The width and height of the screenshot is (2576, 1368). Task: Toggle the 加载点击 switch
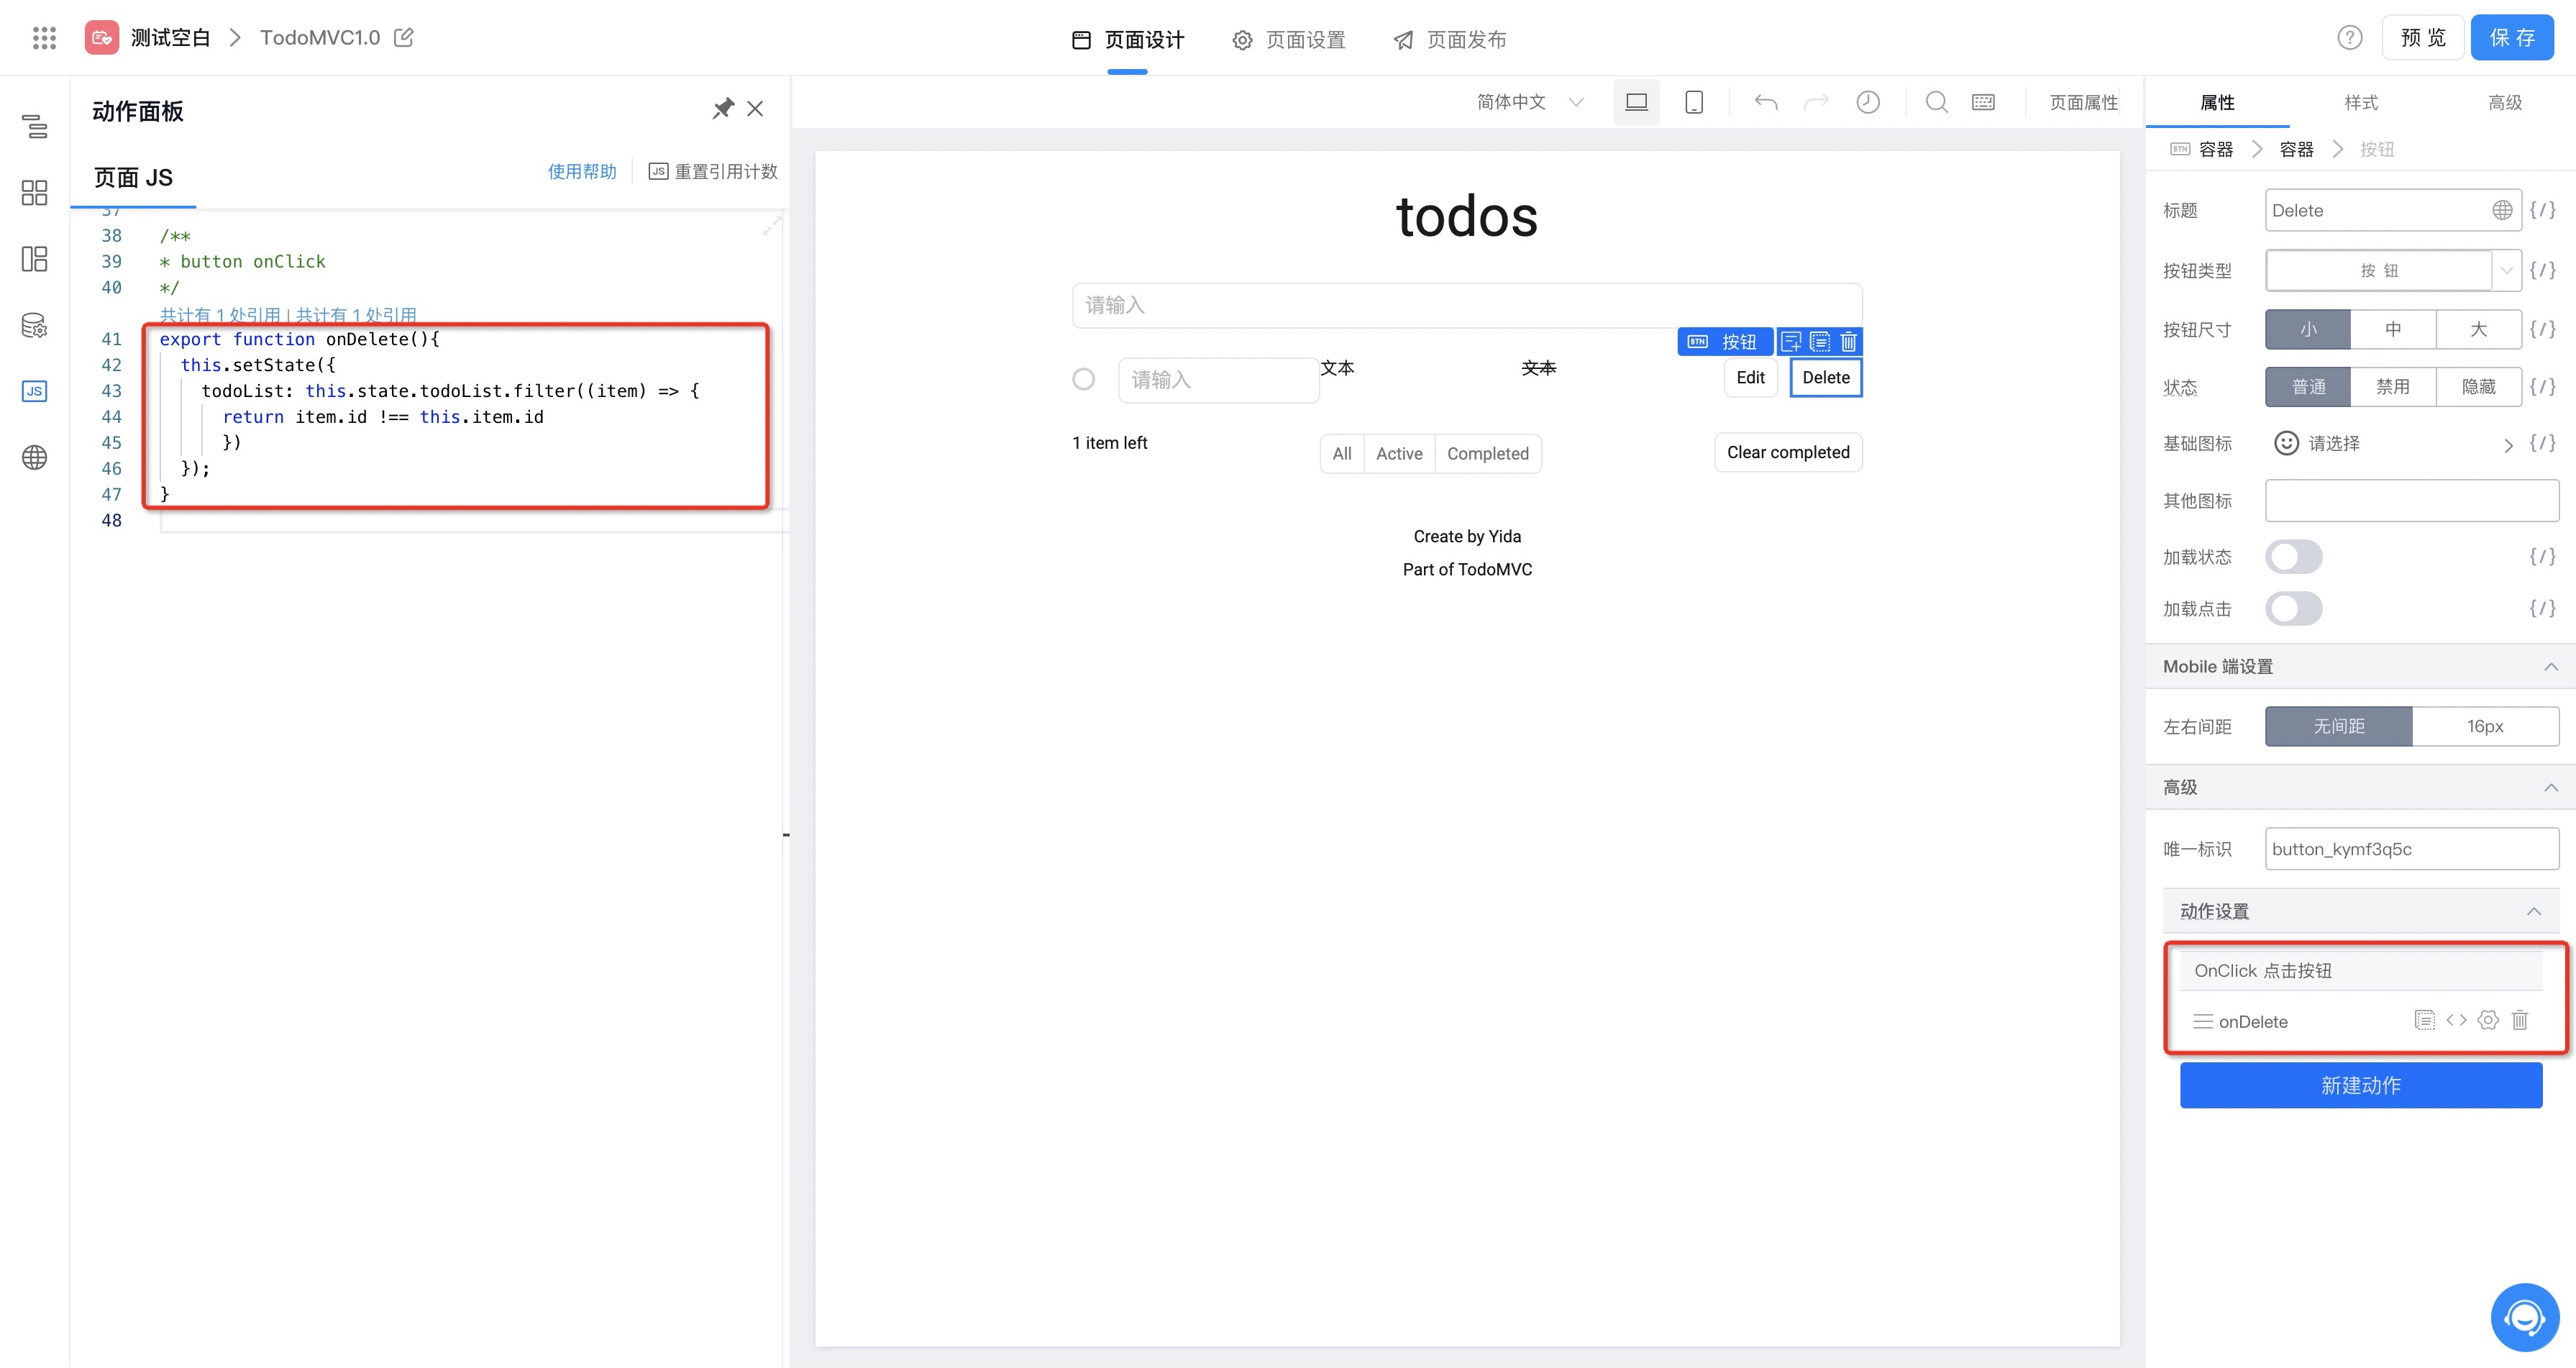[x=2293, y=609]
